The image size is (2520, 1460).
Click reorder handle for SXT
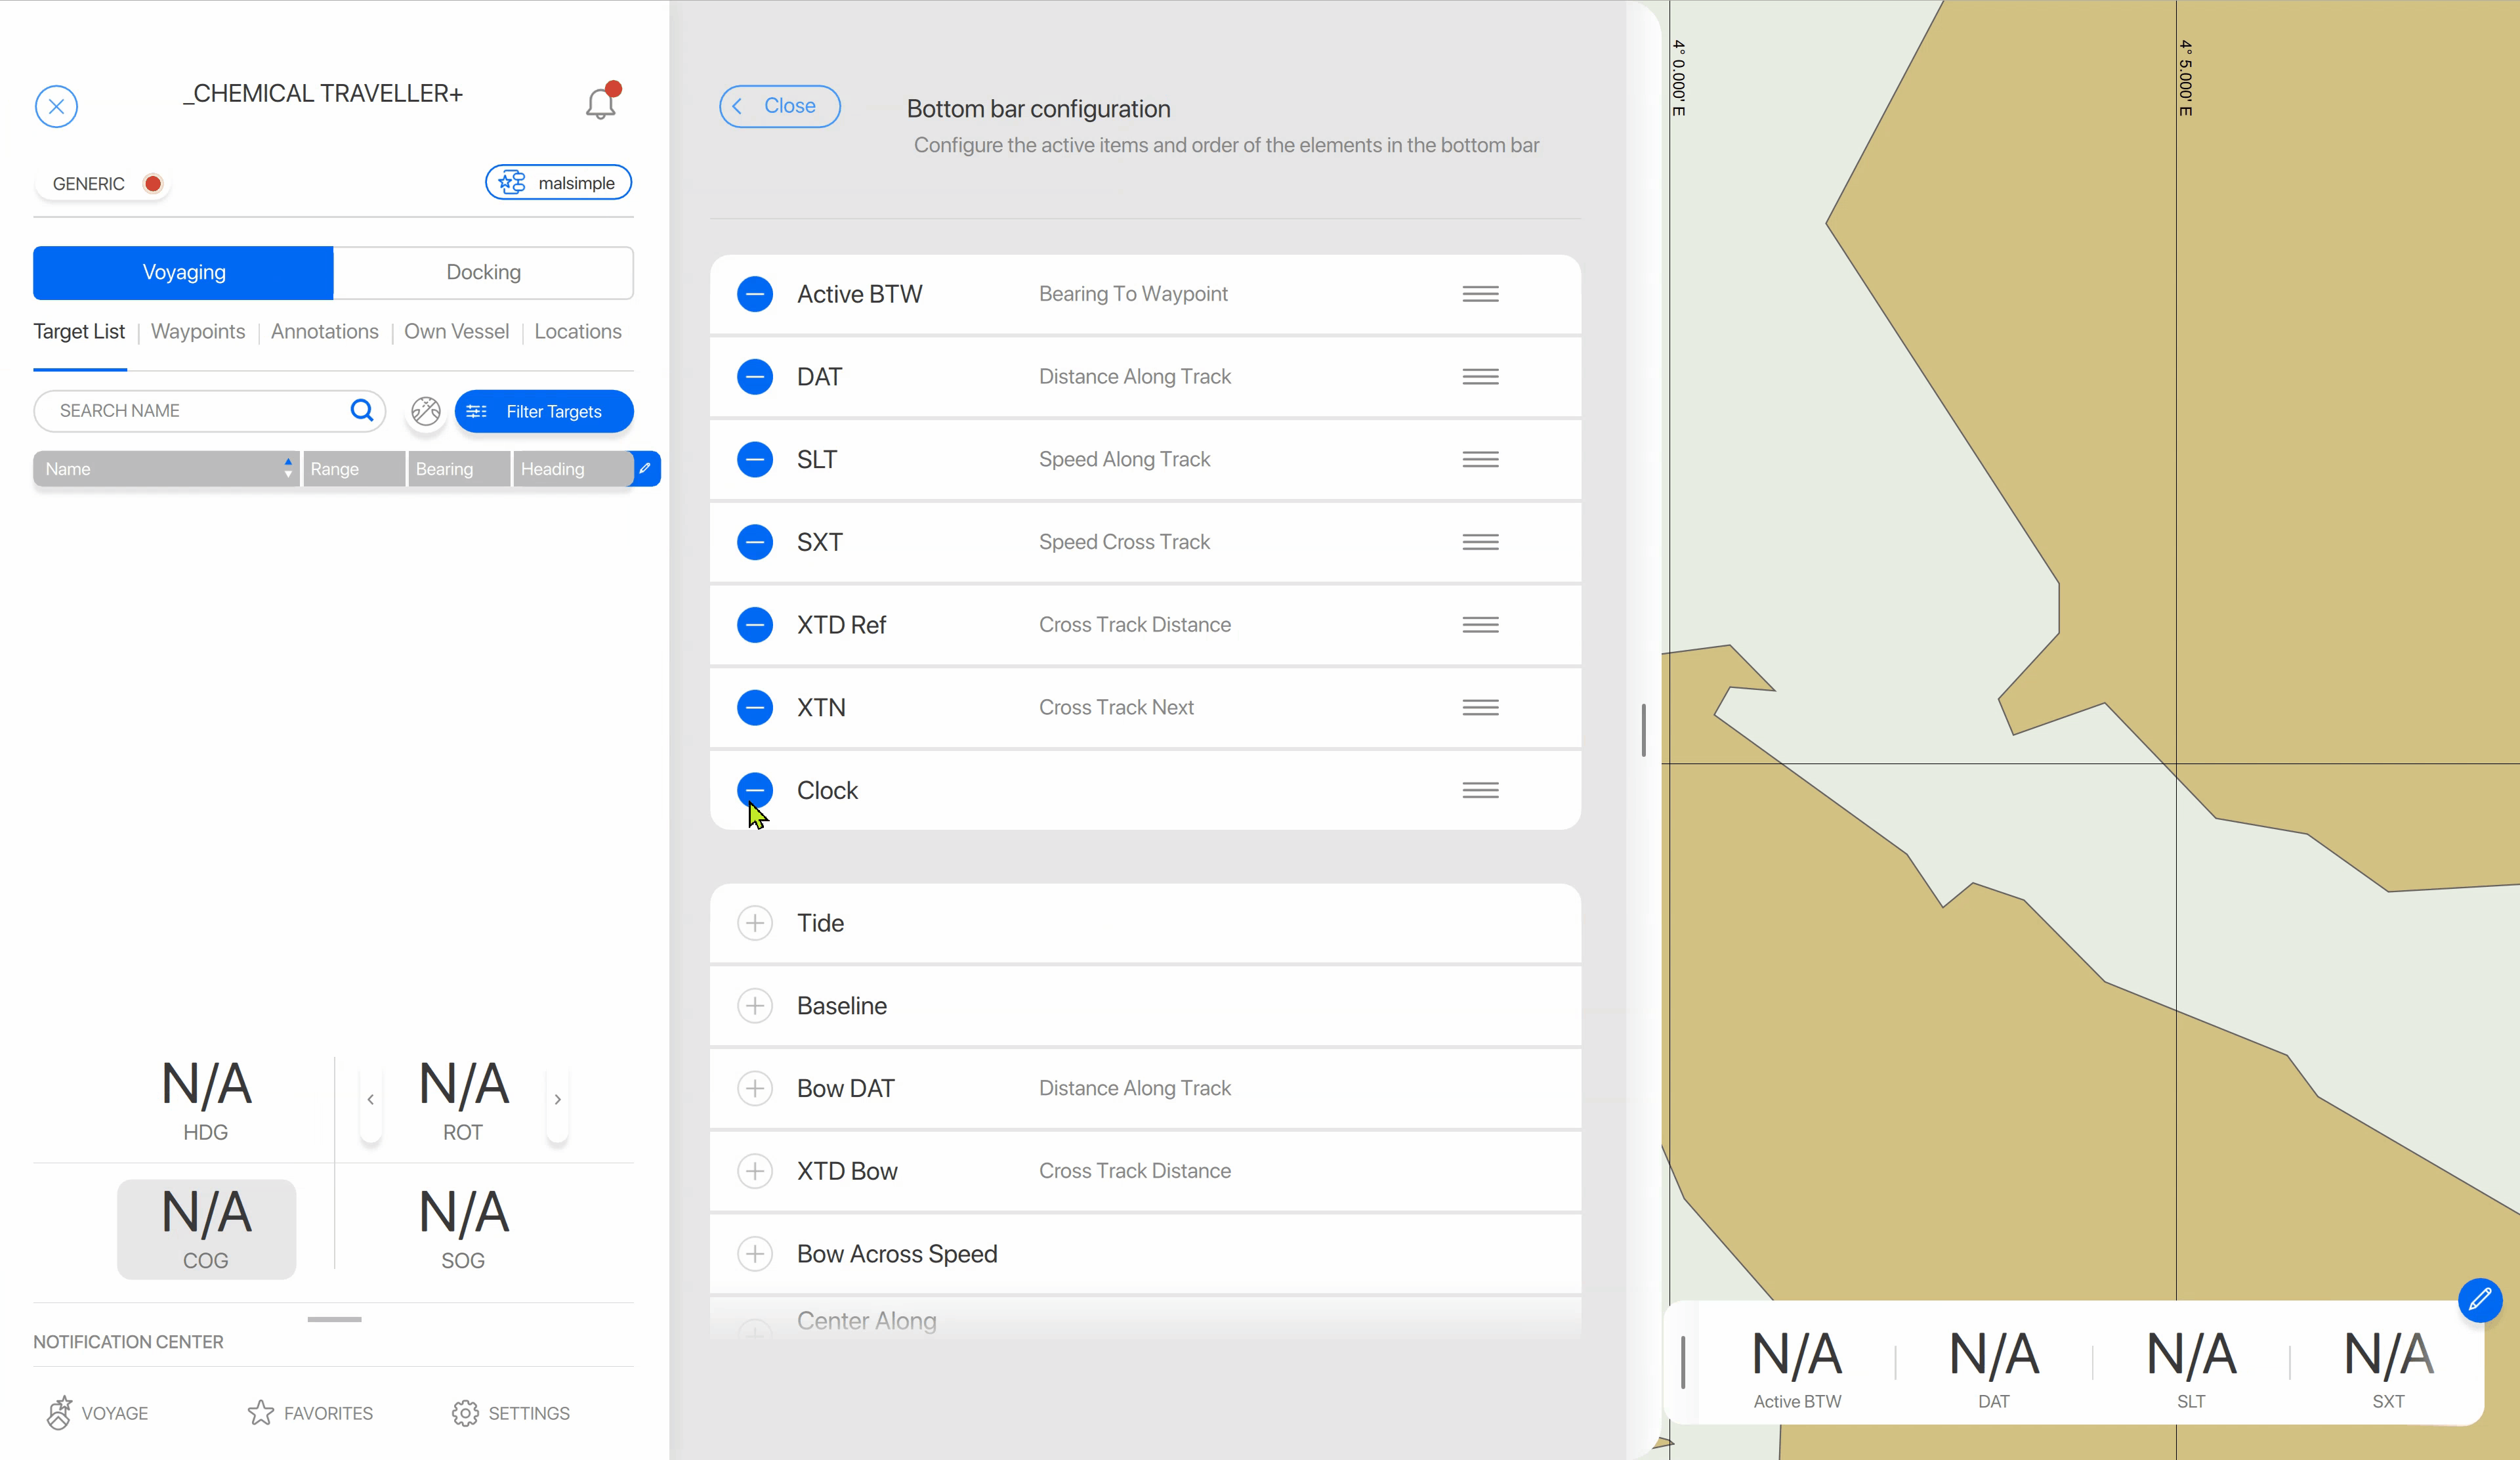point(1480,542)
